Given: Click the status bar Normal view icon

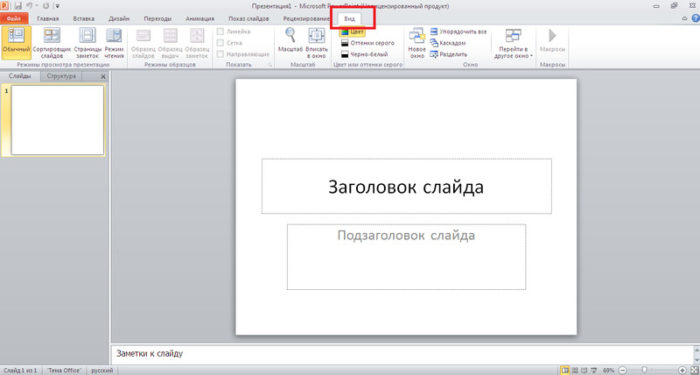Looking at the screenshot, I should (565, 371).
